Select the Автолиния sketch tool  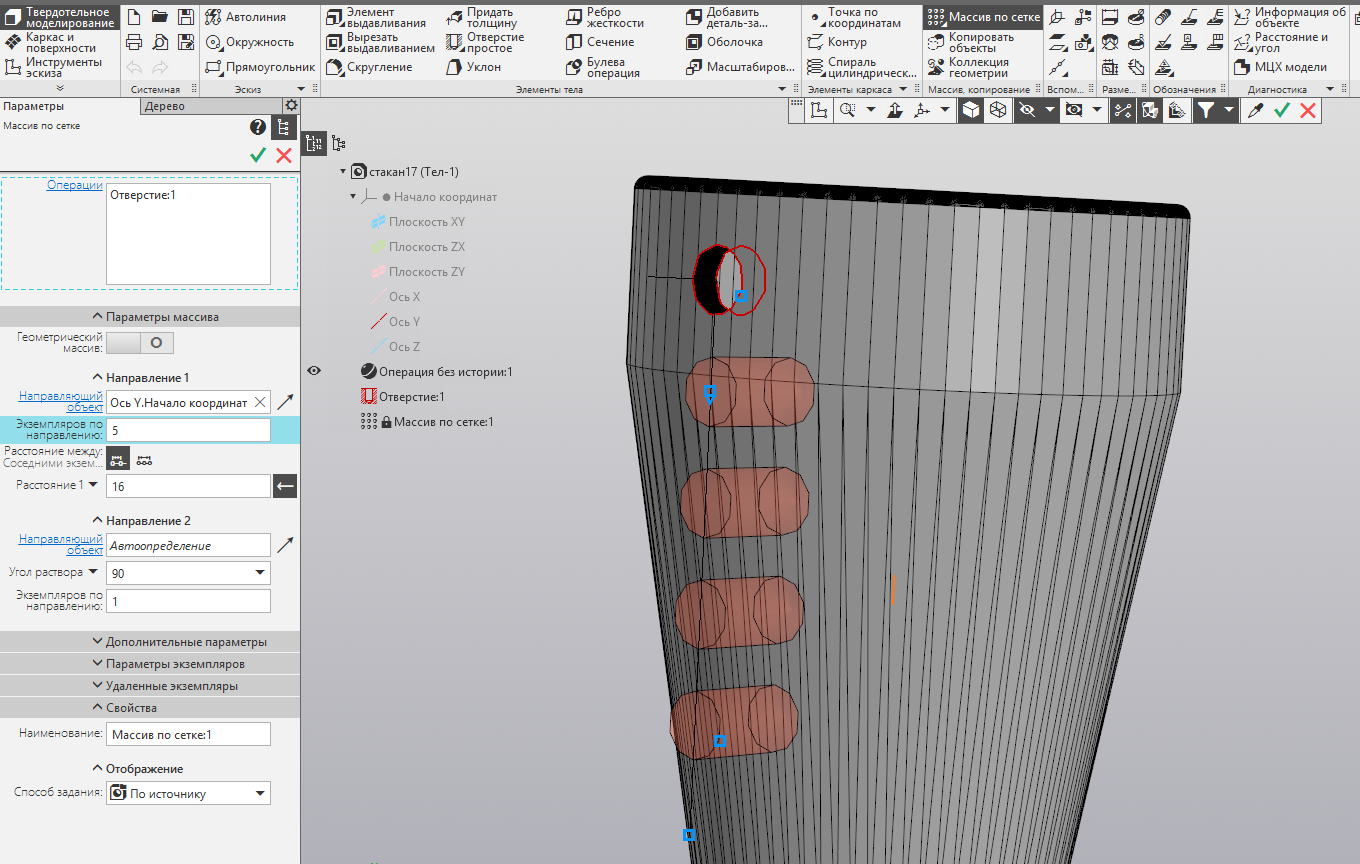[x=246, y=17]
